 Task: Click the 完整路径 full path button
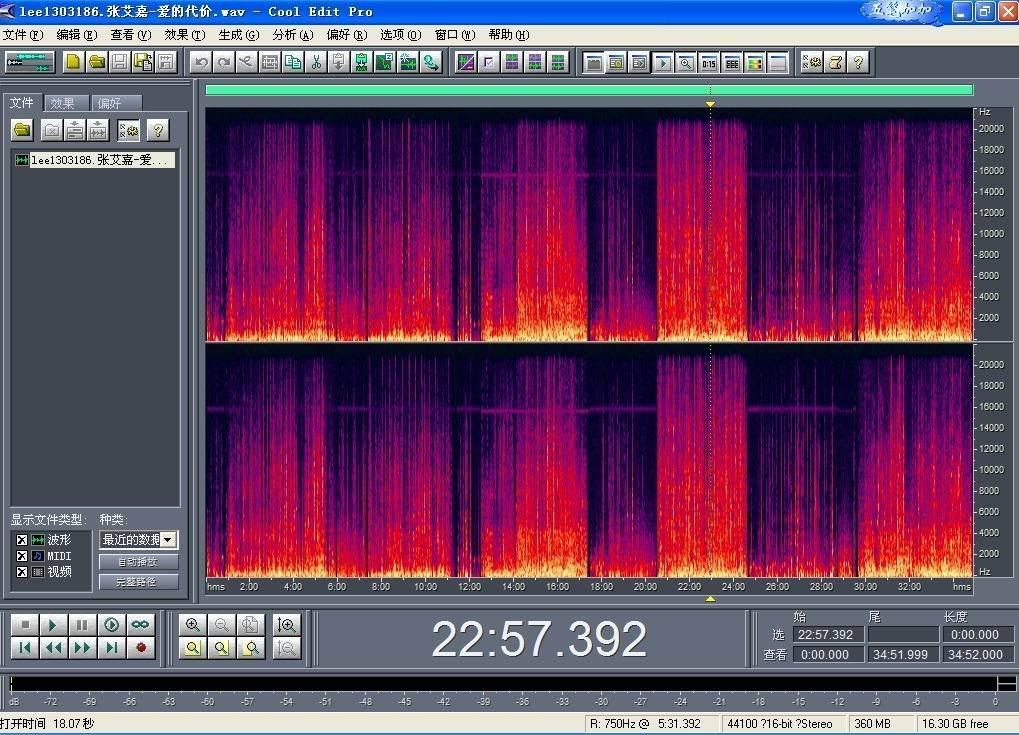138,582
